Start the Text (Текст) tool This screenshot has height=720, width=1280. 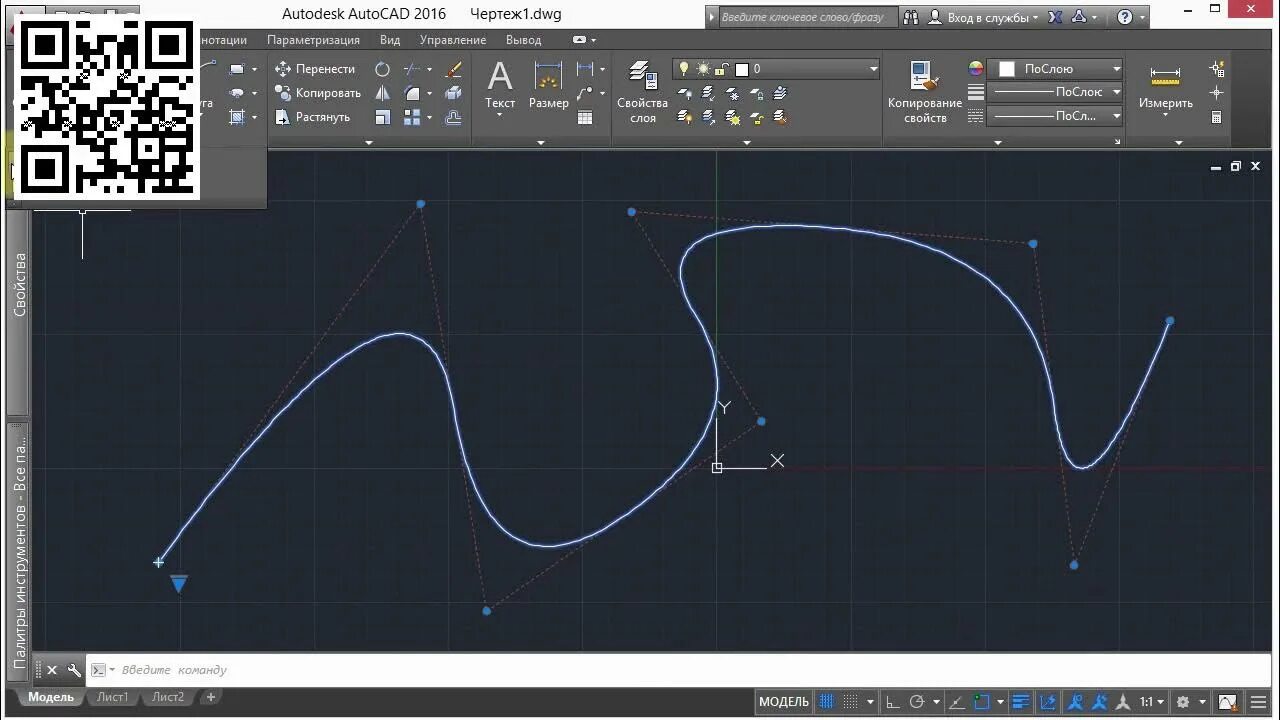500,84
